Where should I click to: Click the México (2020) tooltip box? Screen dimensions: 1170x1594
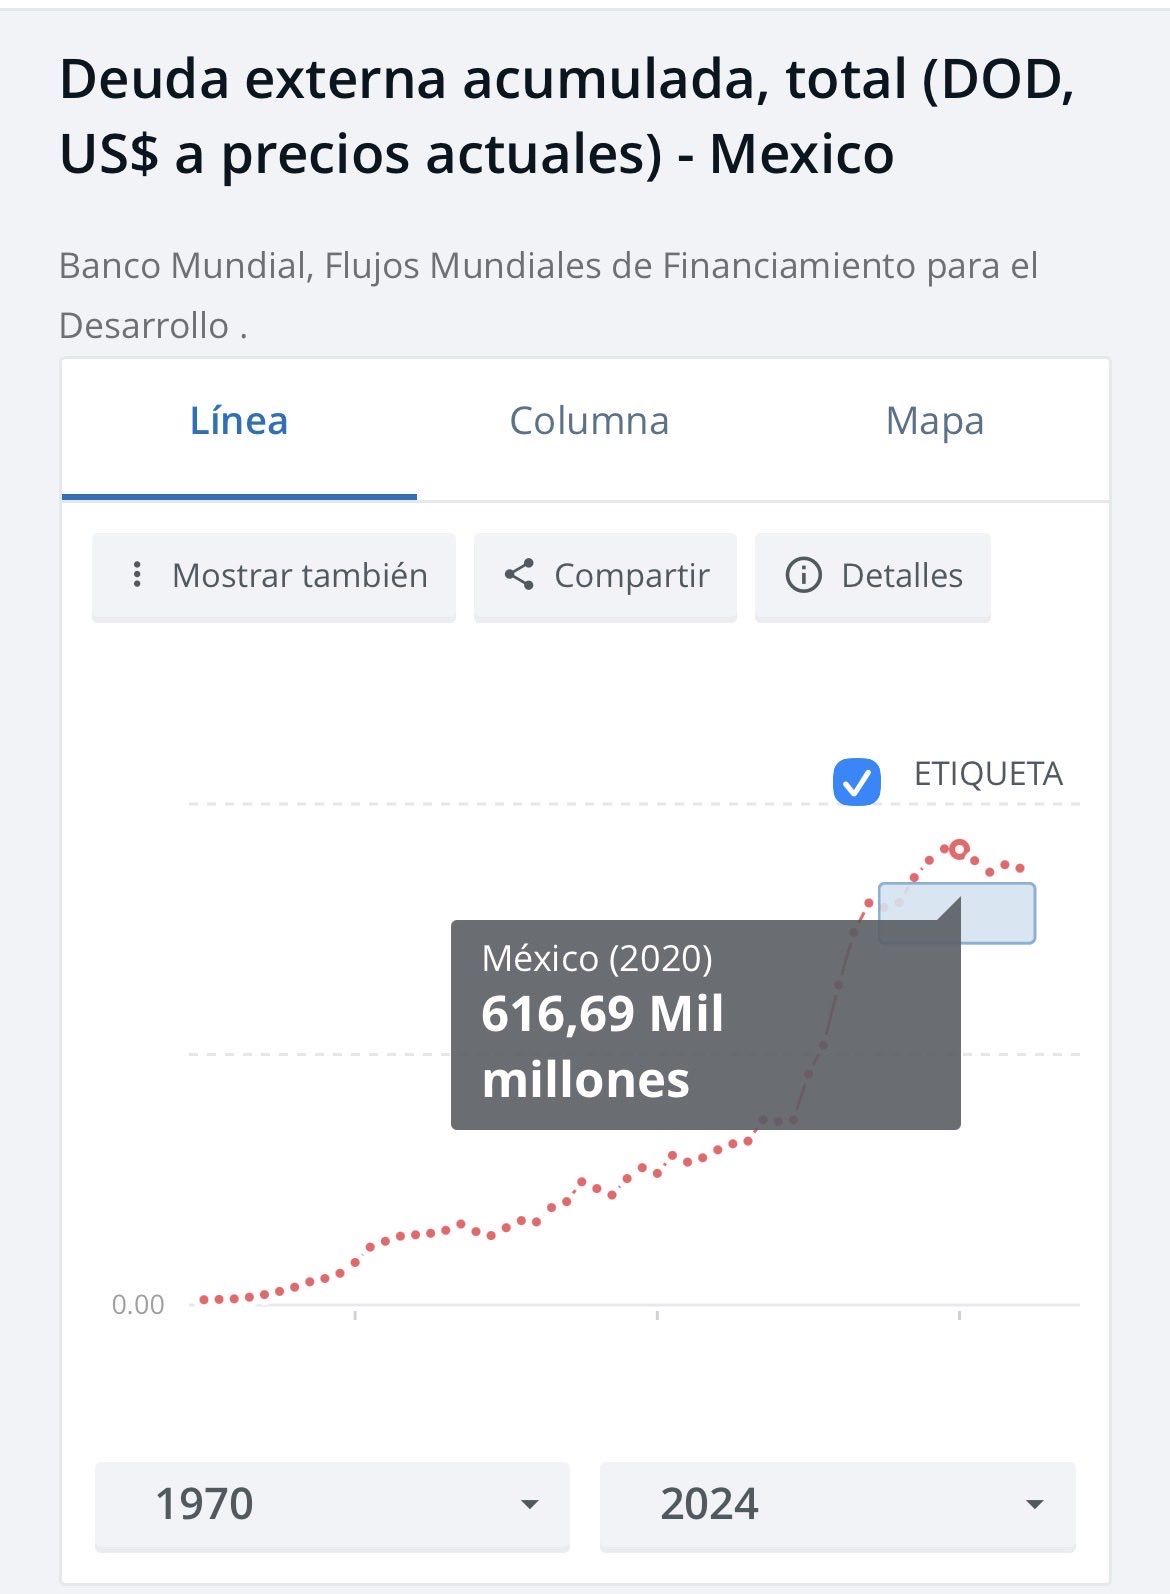click(x=705, y=1024)
